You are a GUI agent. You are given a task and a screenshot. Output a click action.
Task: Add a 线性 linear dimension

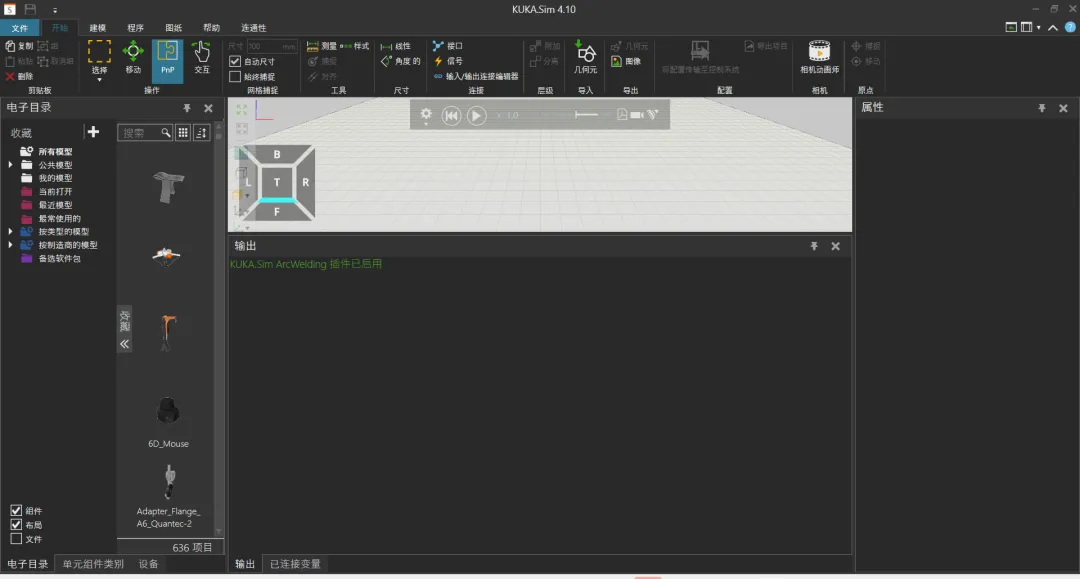(x=396, y=46)
